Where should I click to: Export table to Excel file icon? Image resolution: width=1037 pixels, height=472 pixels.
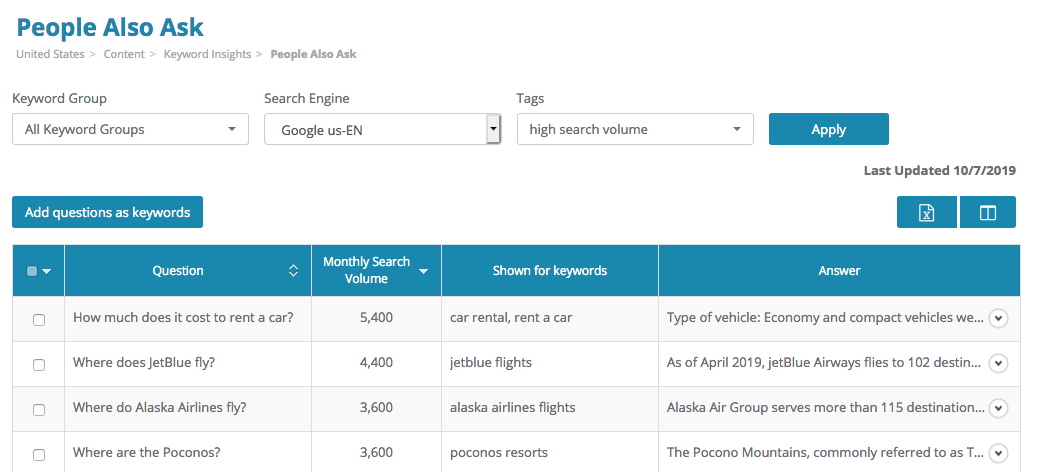927,212
